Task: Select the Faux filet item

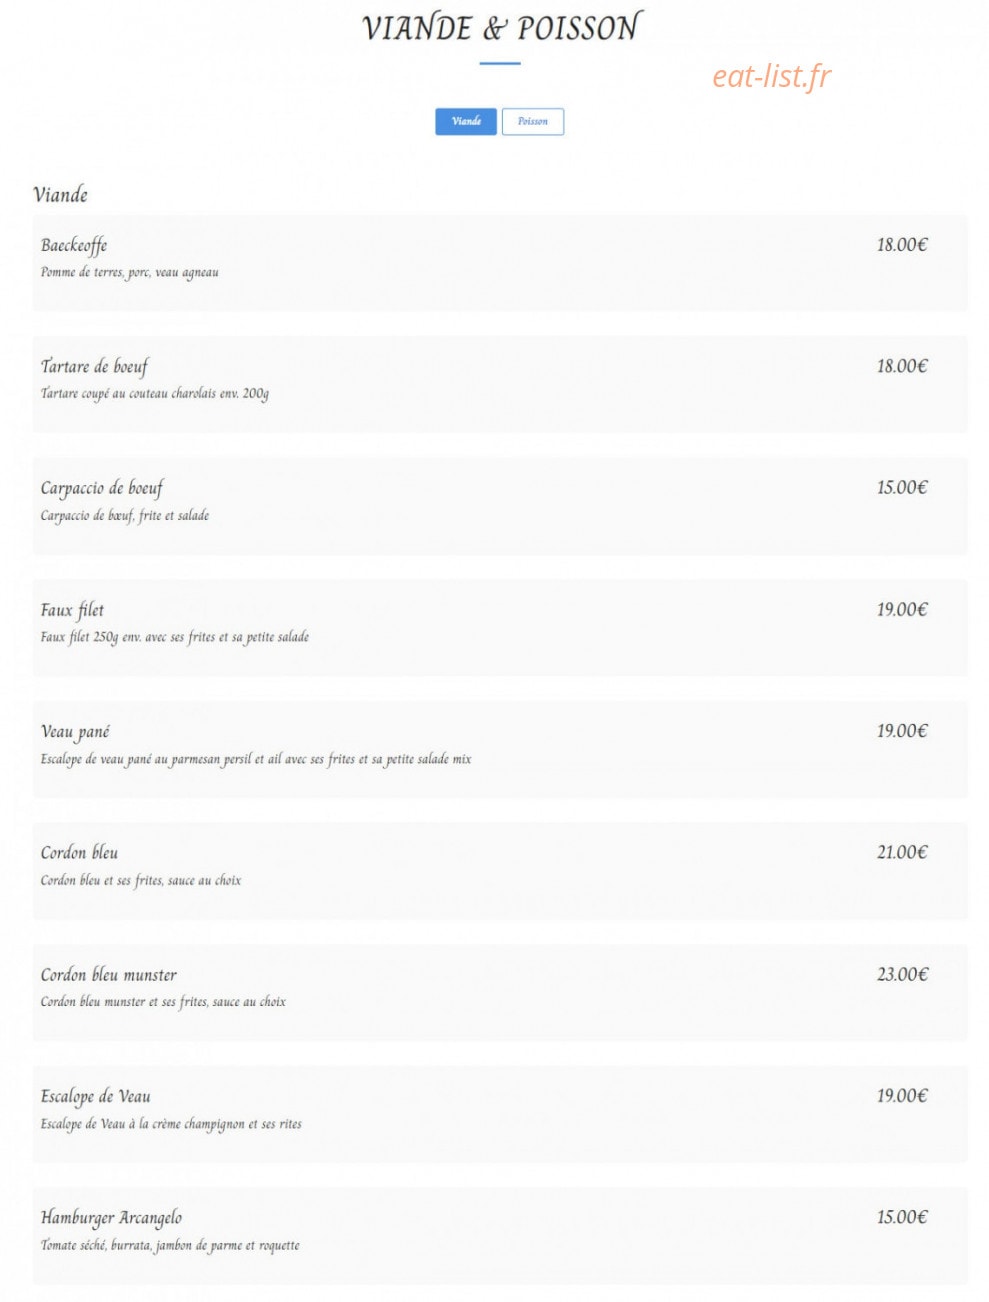Action: [500, 628]
